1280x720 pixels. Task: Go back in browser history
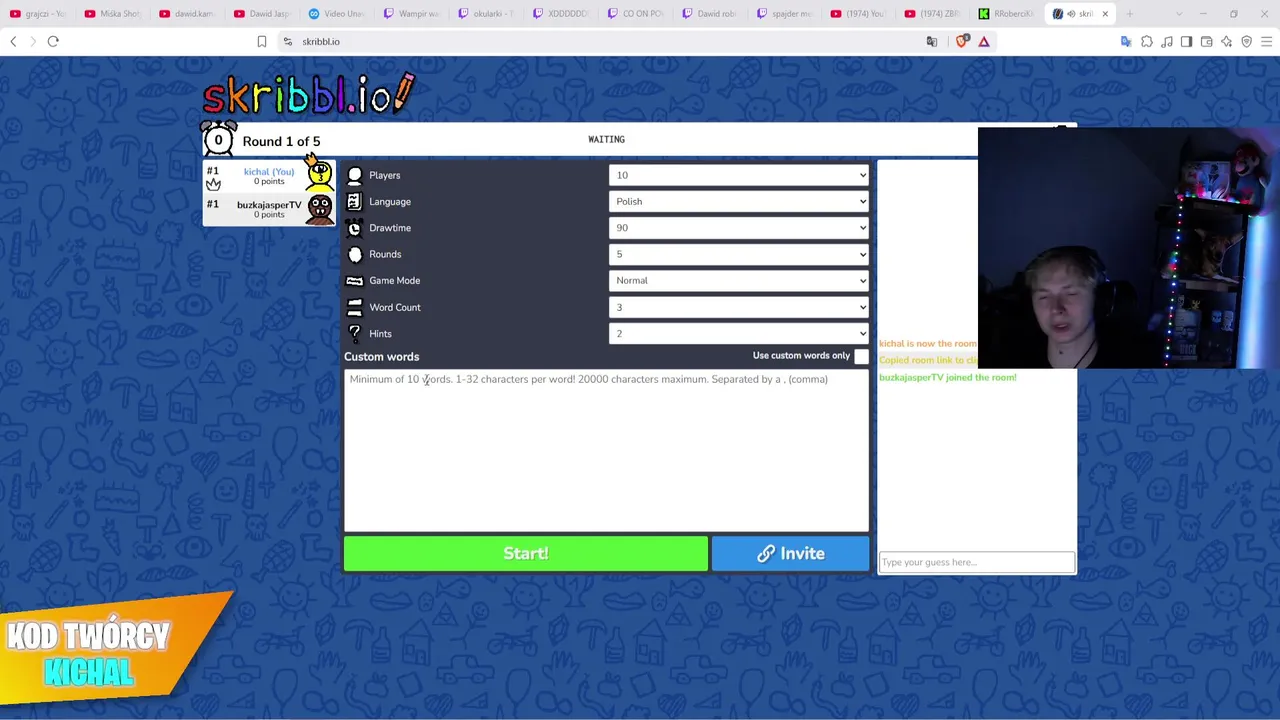pos(13,41)
